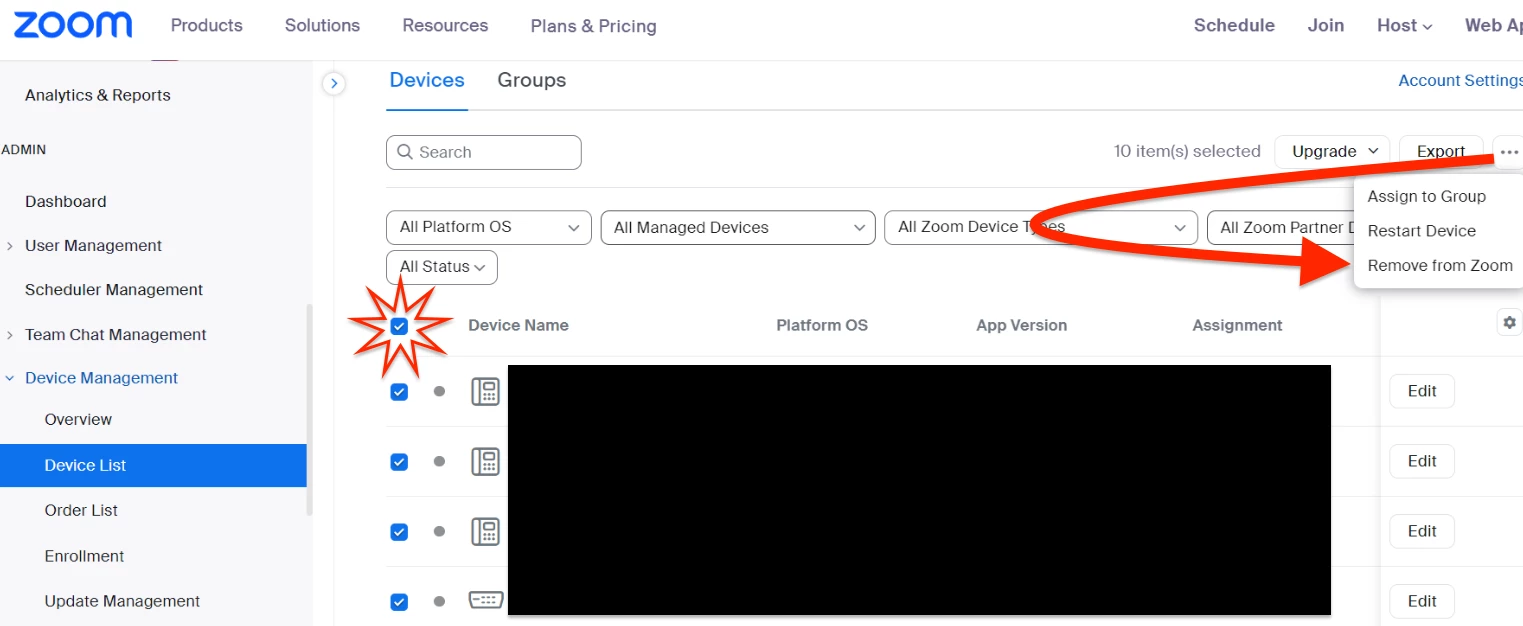Click the Platform OS column header
This screenshot has height=626, width=1523.
pyautogui.click(x=822, y=326)
